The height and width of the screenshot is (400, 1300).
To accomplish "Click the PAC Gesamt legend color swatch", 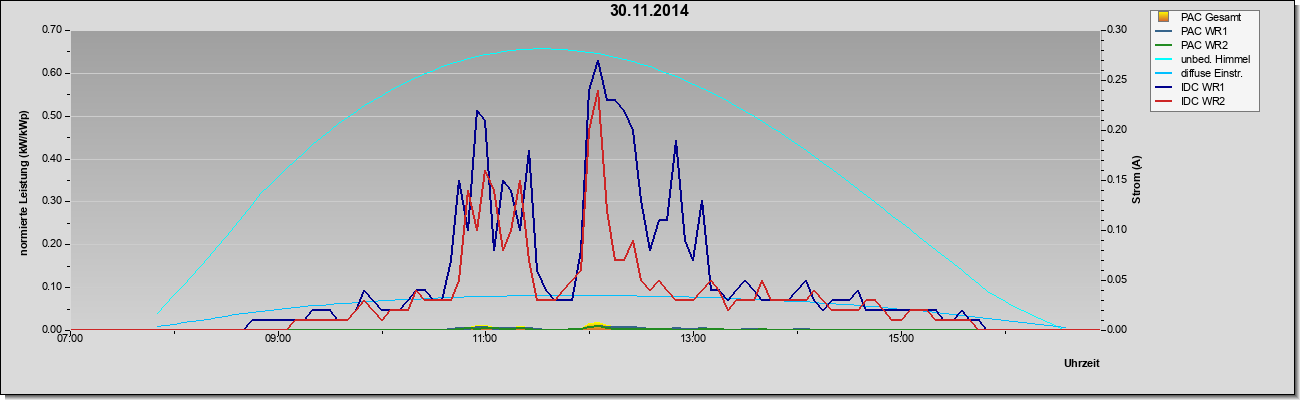I will (1162, 16).
